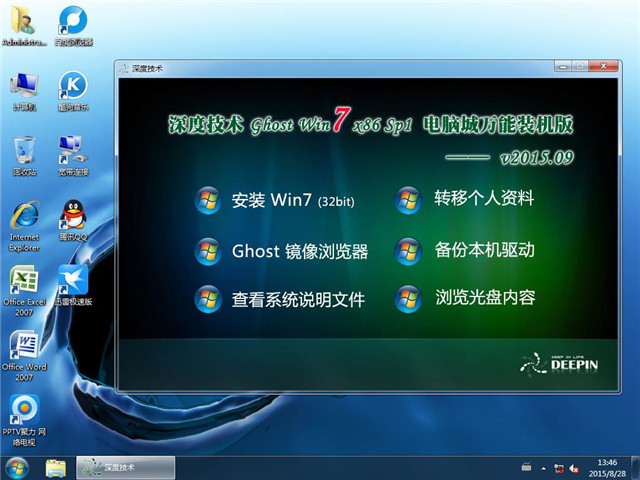
Task: Launch Internet Explorer from the desktop
Action: tap(24, 226)
